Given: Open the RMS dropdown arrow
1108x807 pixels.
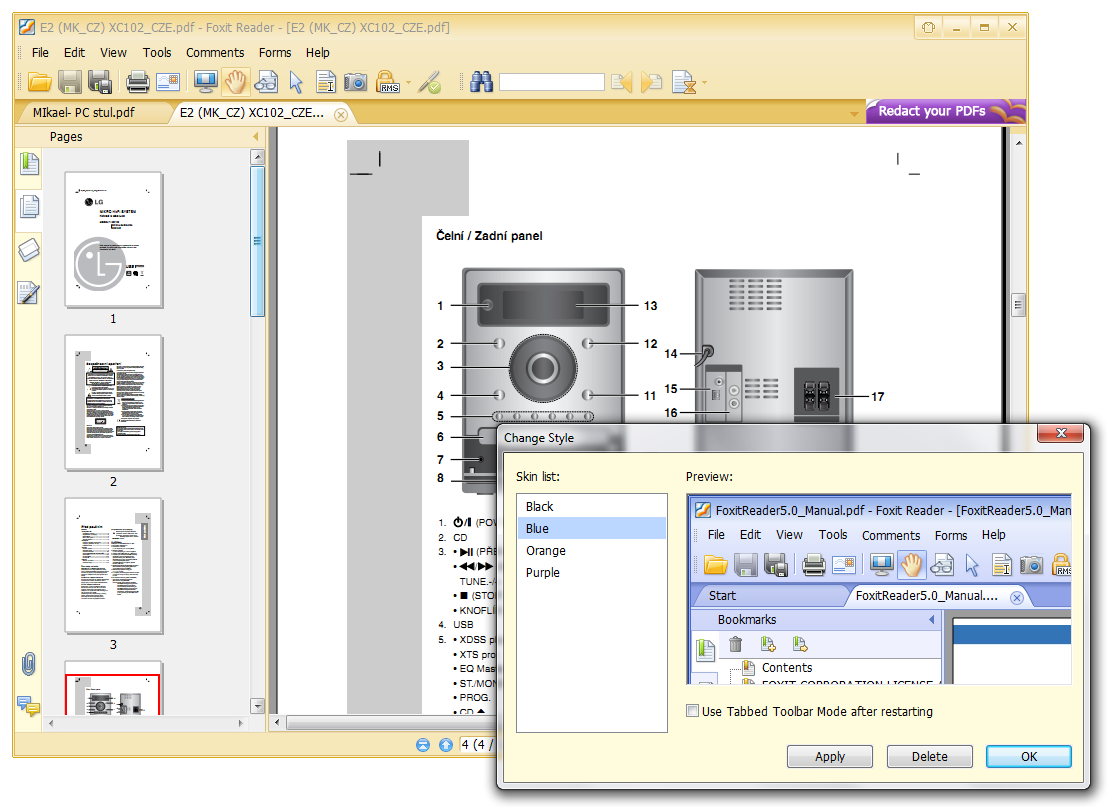Looking at the screenshot, I should (408, 83).
